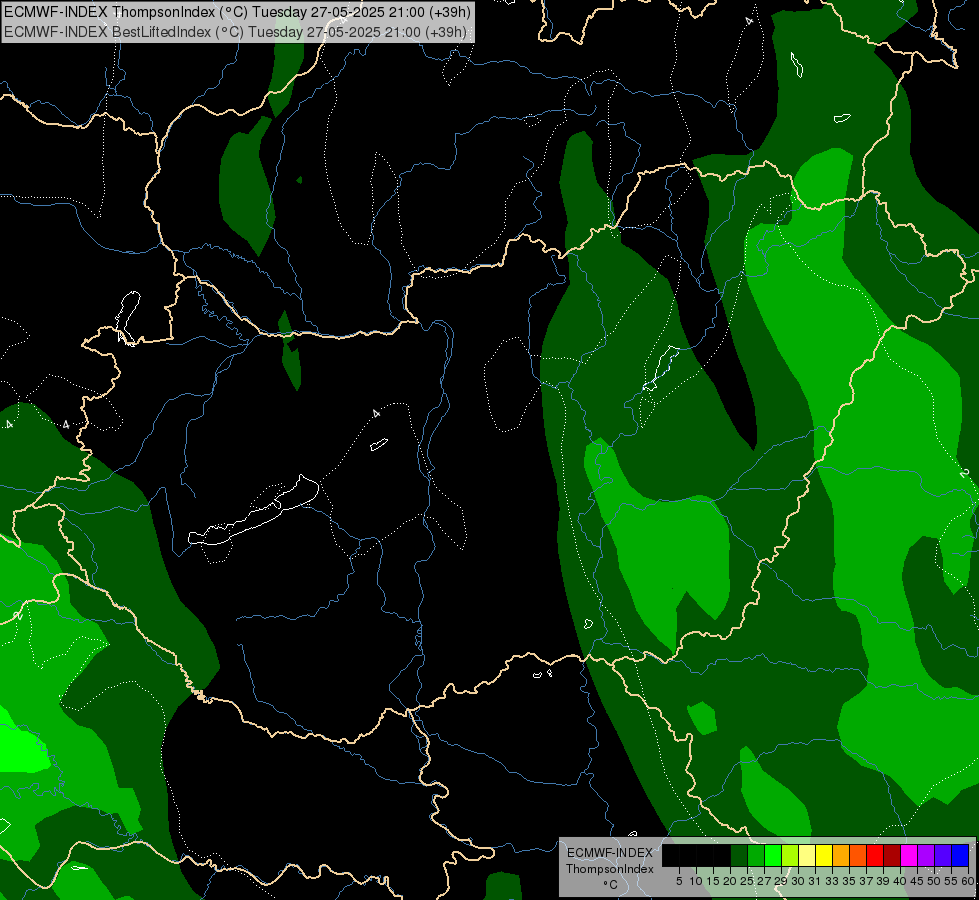Select the indigo 50–55 legend swatch
The height and width of the screenshot is (900, 979).
pyautogui.click(x=943, y=855)
